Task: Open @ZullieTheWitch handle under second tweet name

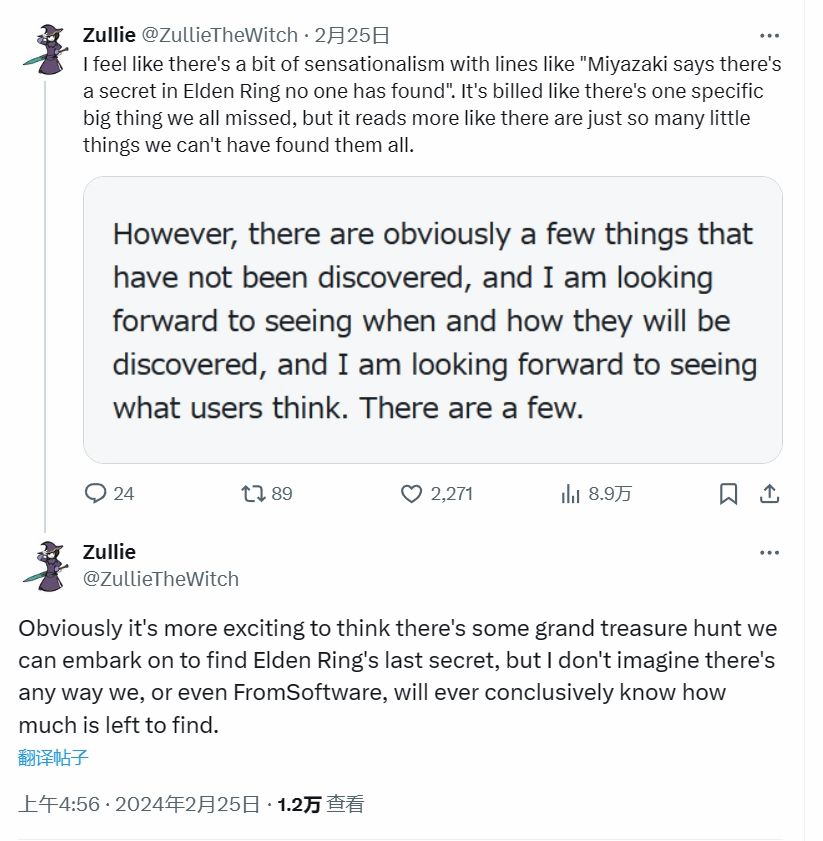Action: (161, 578)
